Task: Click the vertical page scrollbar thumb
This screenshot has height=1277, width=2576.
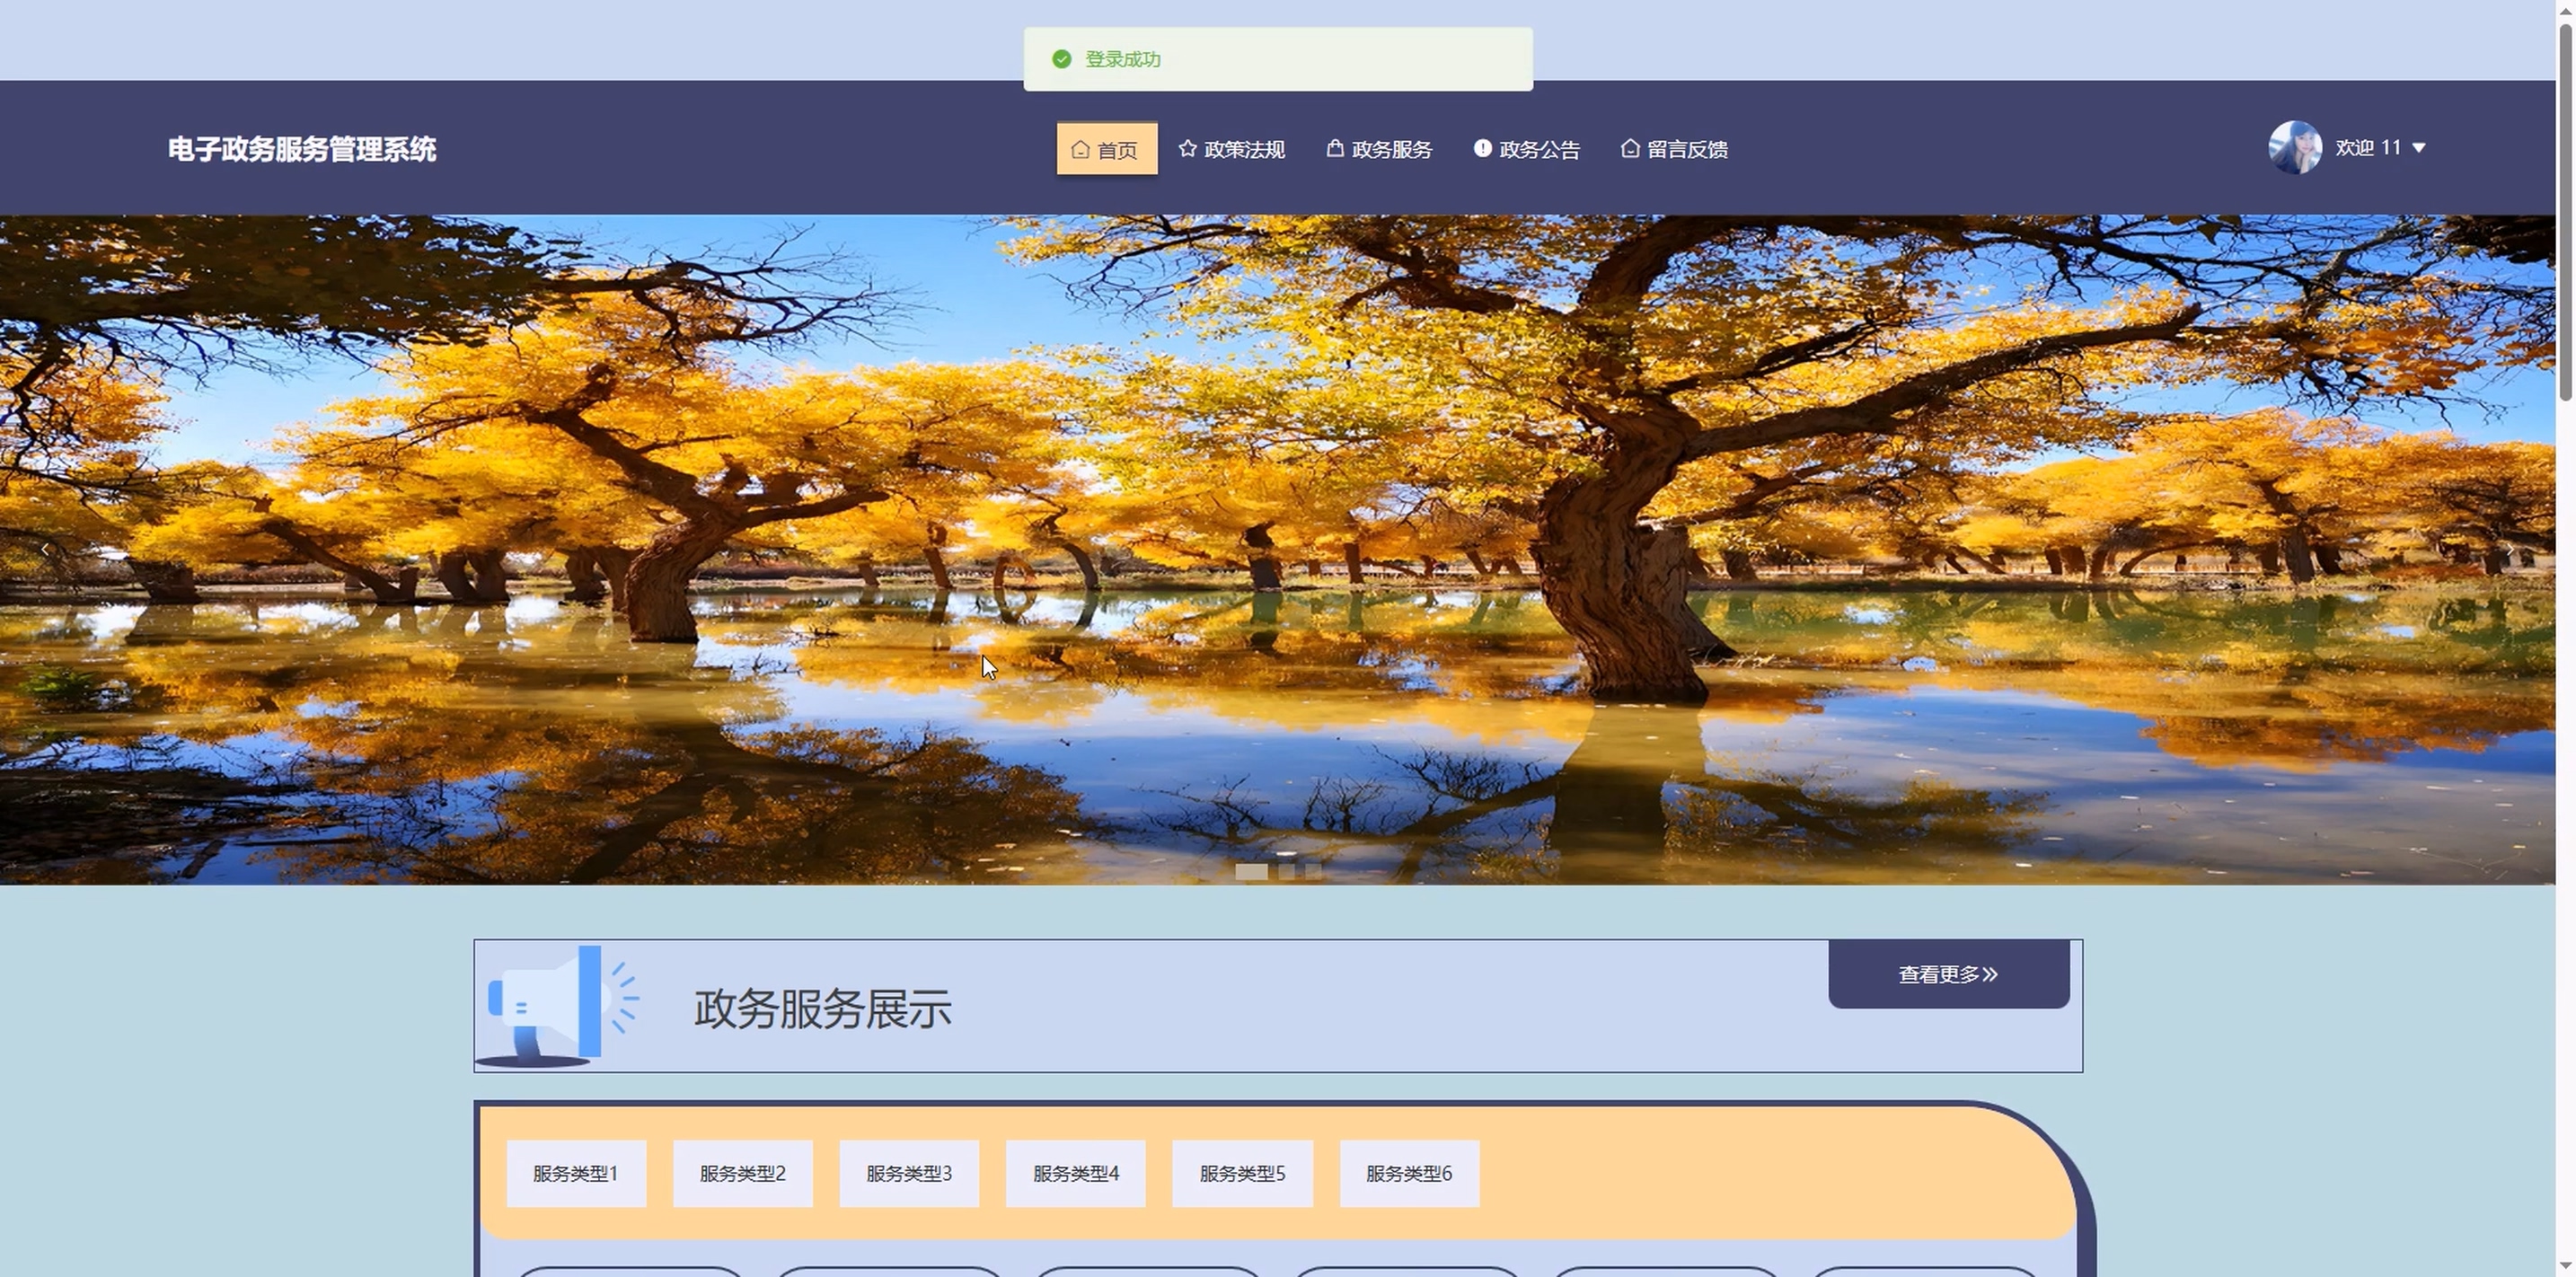Action: coord(2565,215)
